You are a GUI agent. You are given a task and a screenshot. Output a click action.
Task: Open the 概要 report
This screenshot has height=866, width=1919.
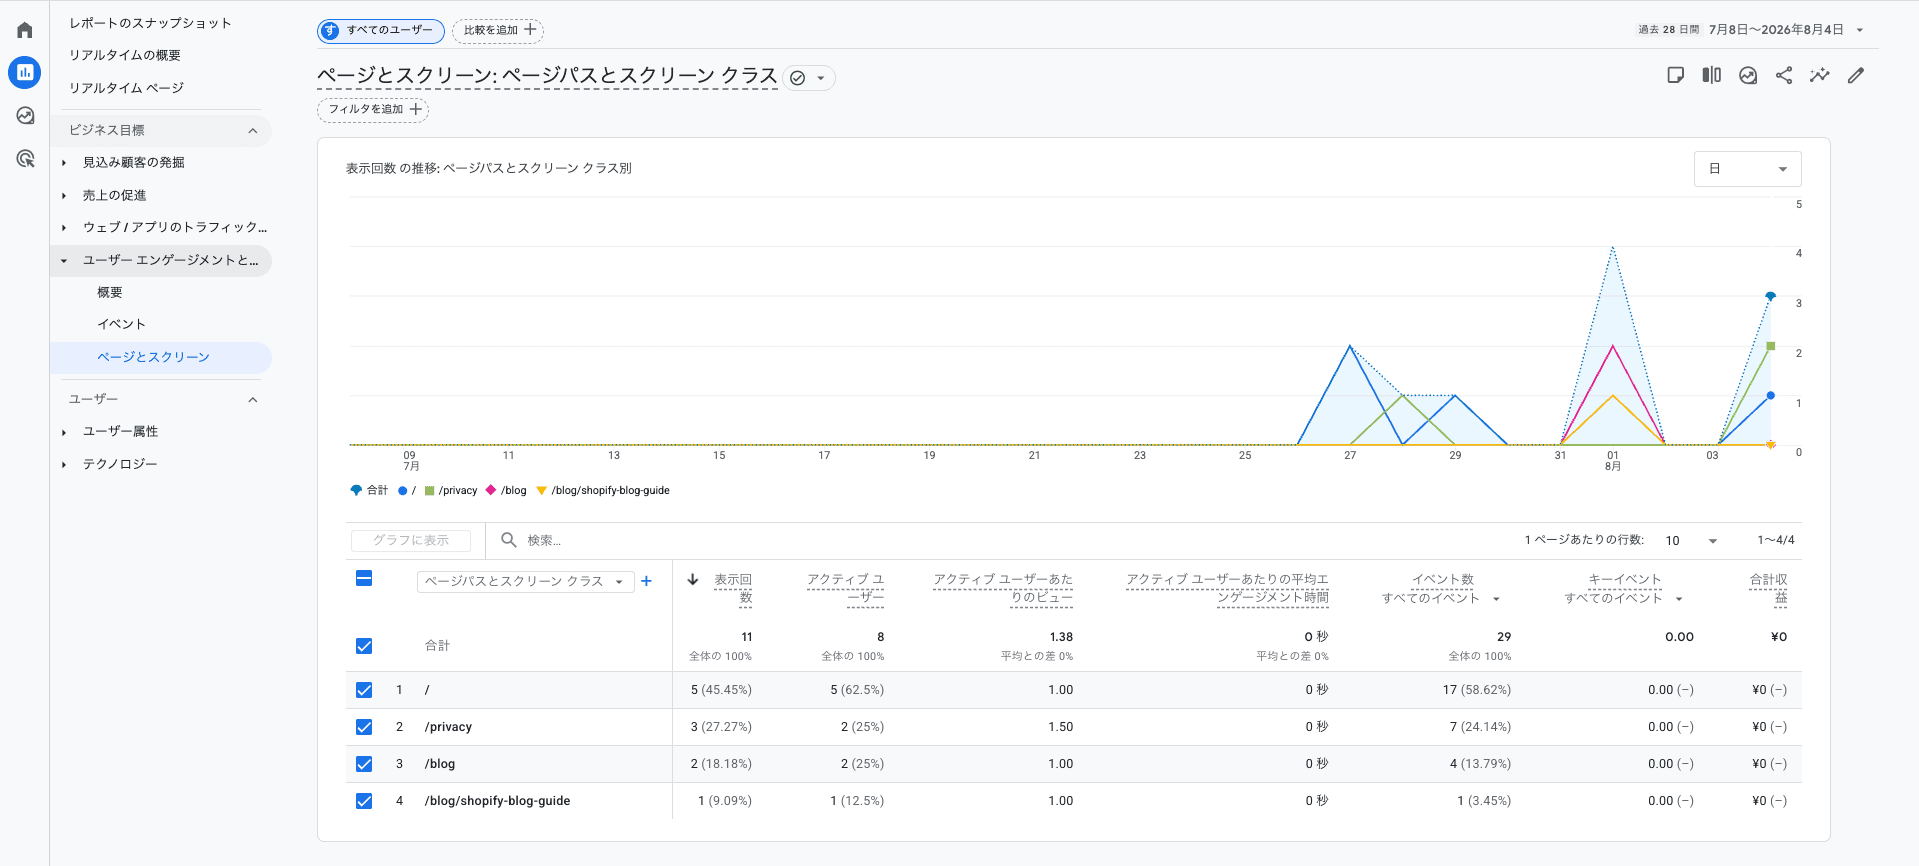tap(110, 292)
